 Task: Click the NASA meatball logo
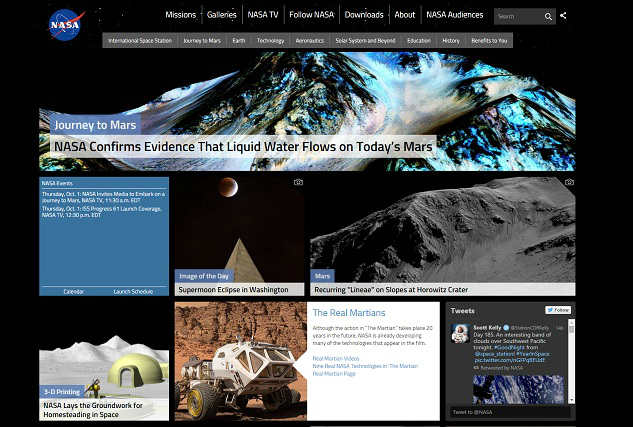66,25
